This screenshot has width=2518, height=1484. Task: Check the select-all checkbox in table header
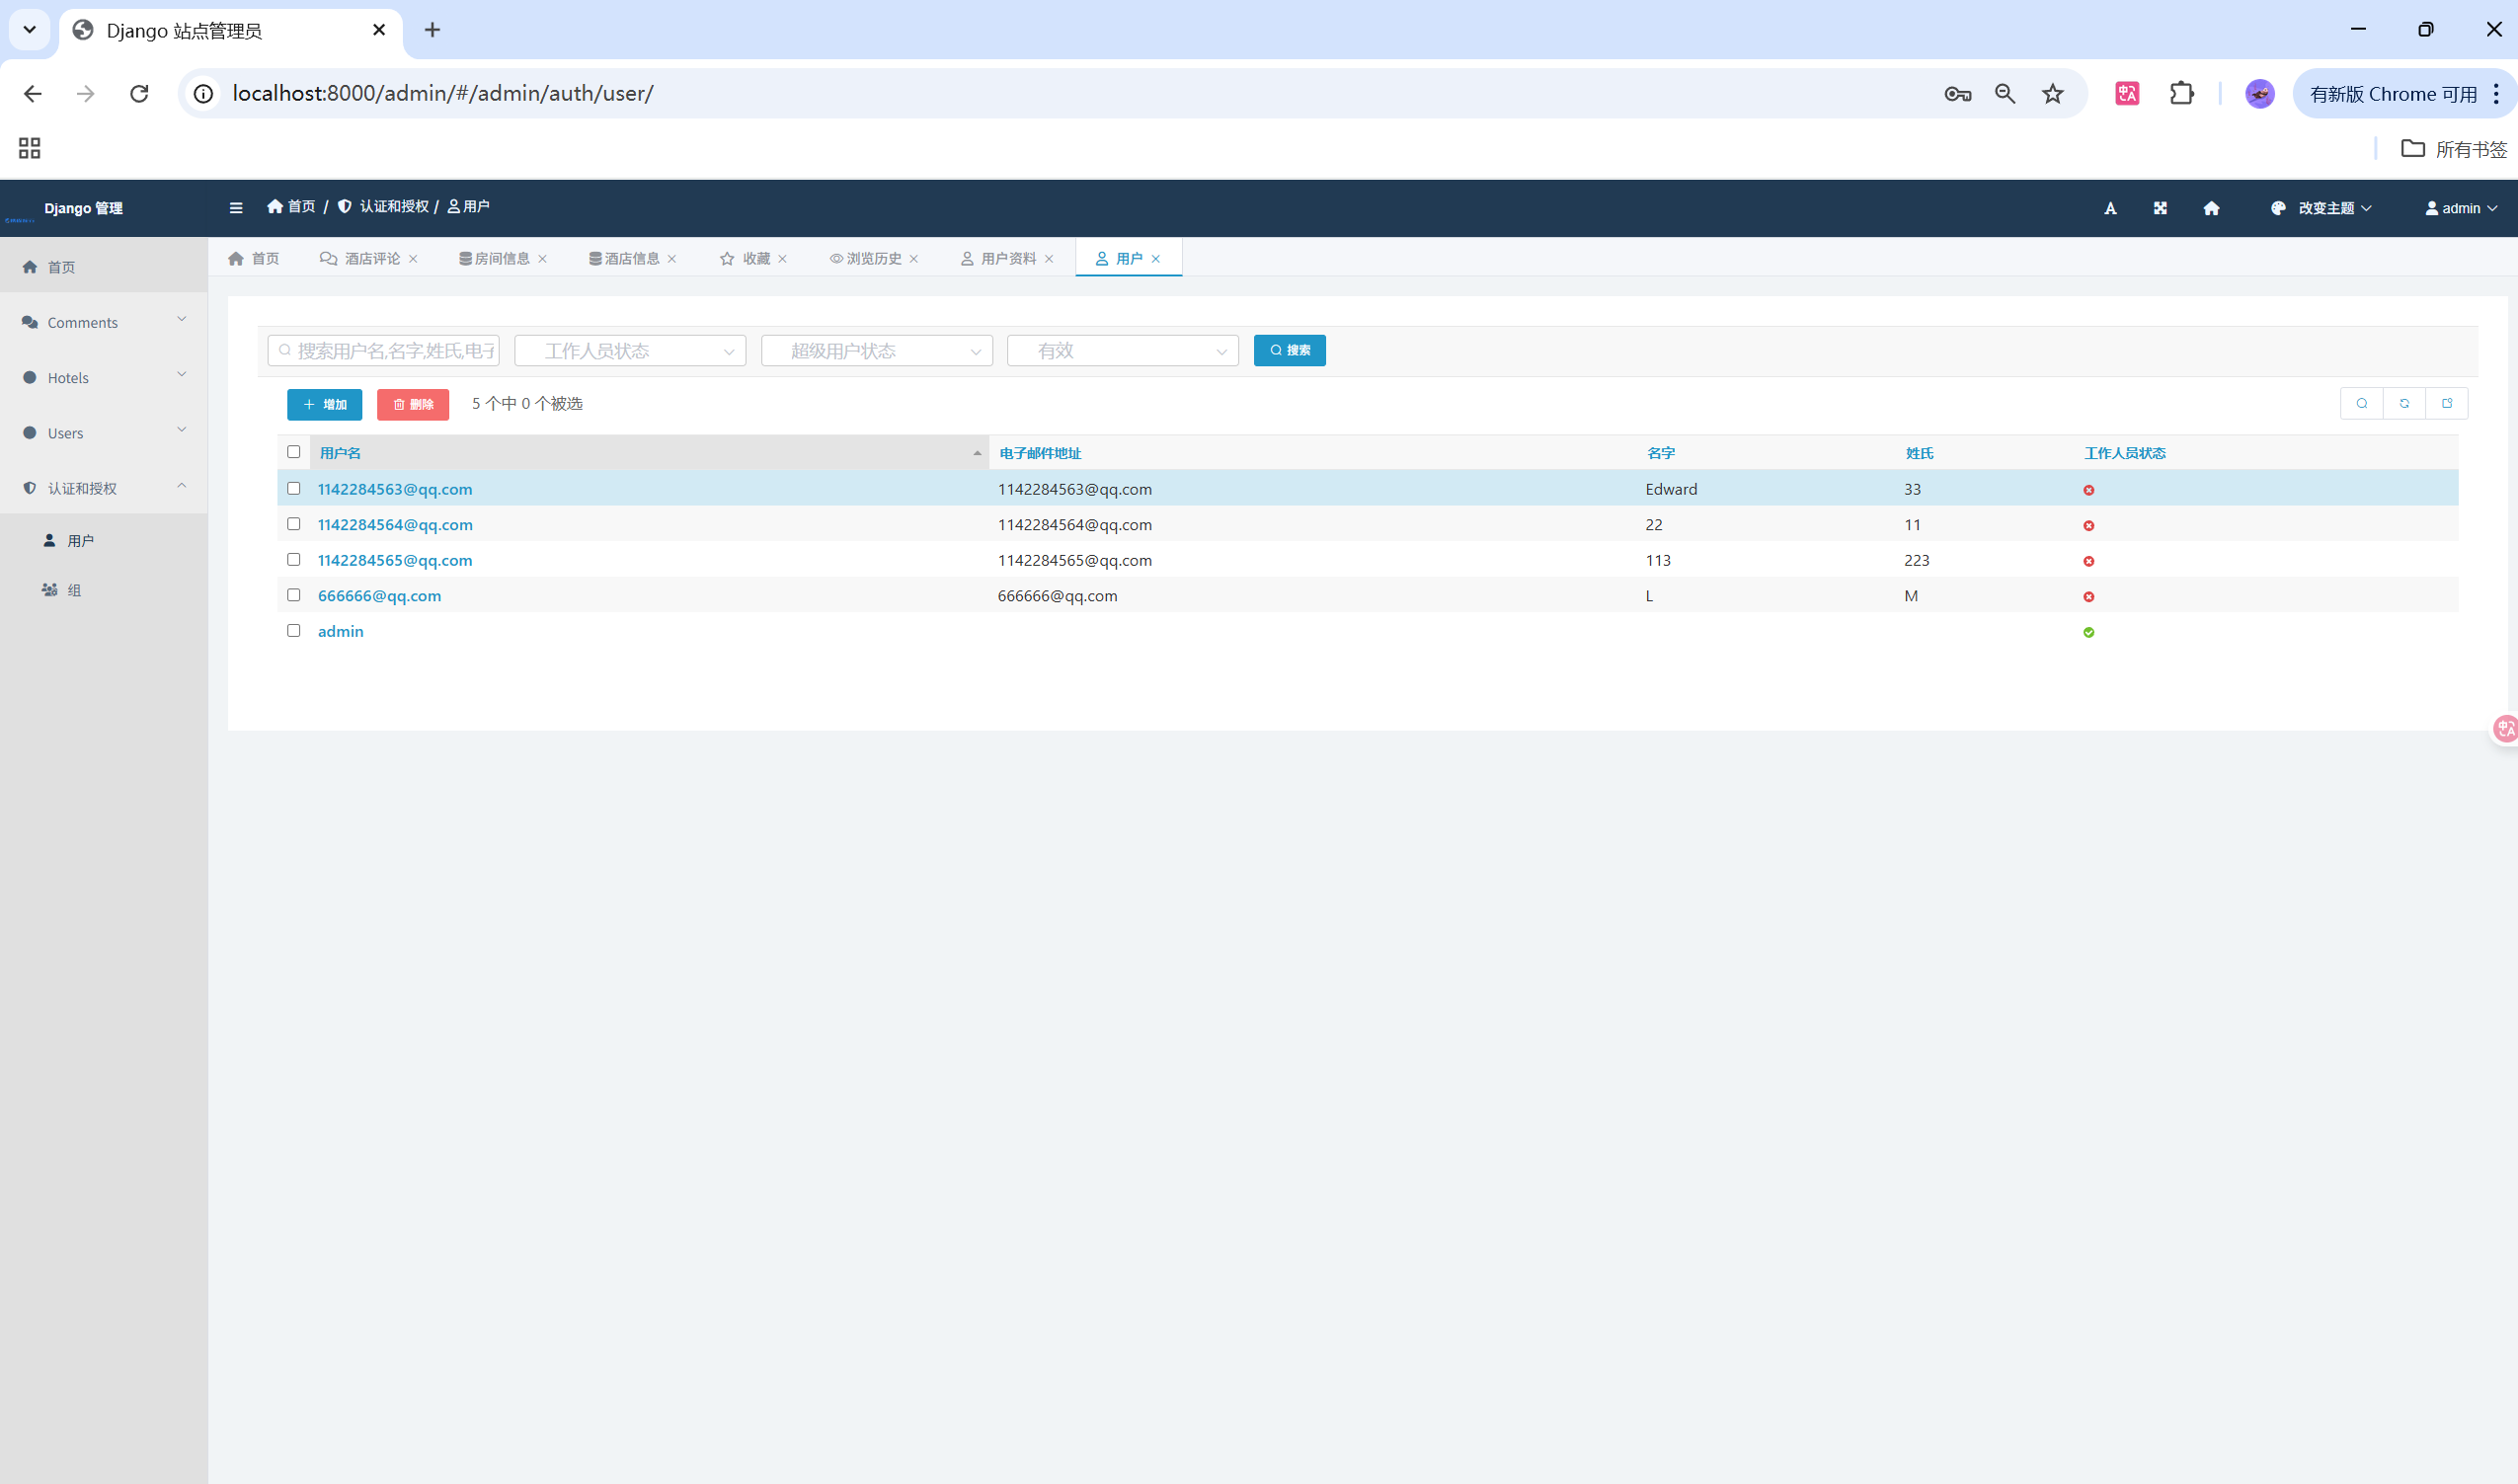click(294, 452)
